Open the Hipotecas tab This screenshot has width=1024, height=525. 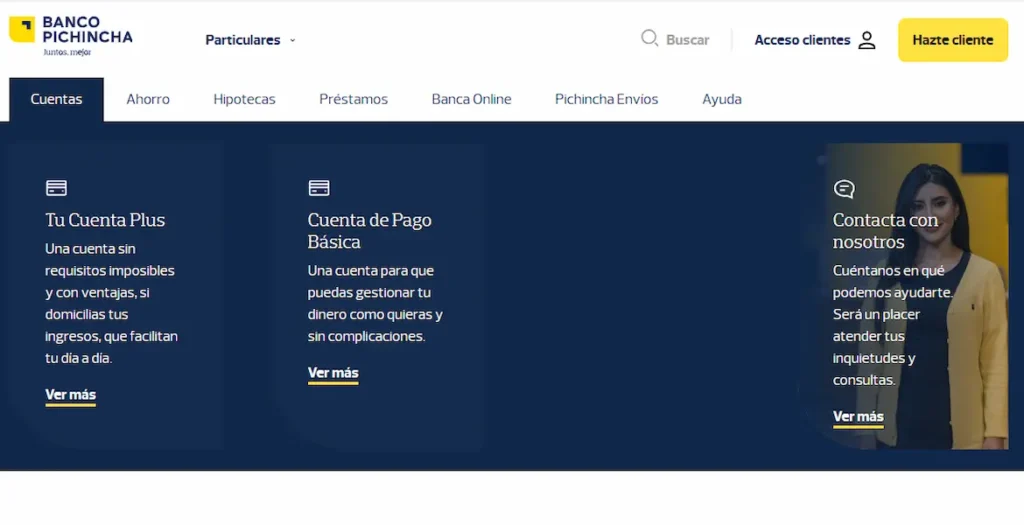[x=244, y=99]
